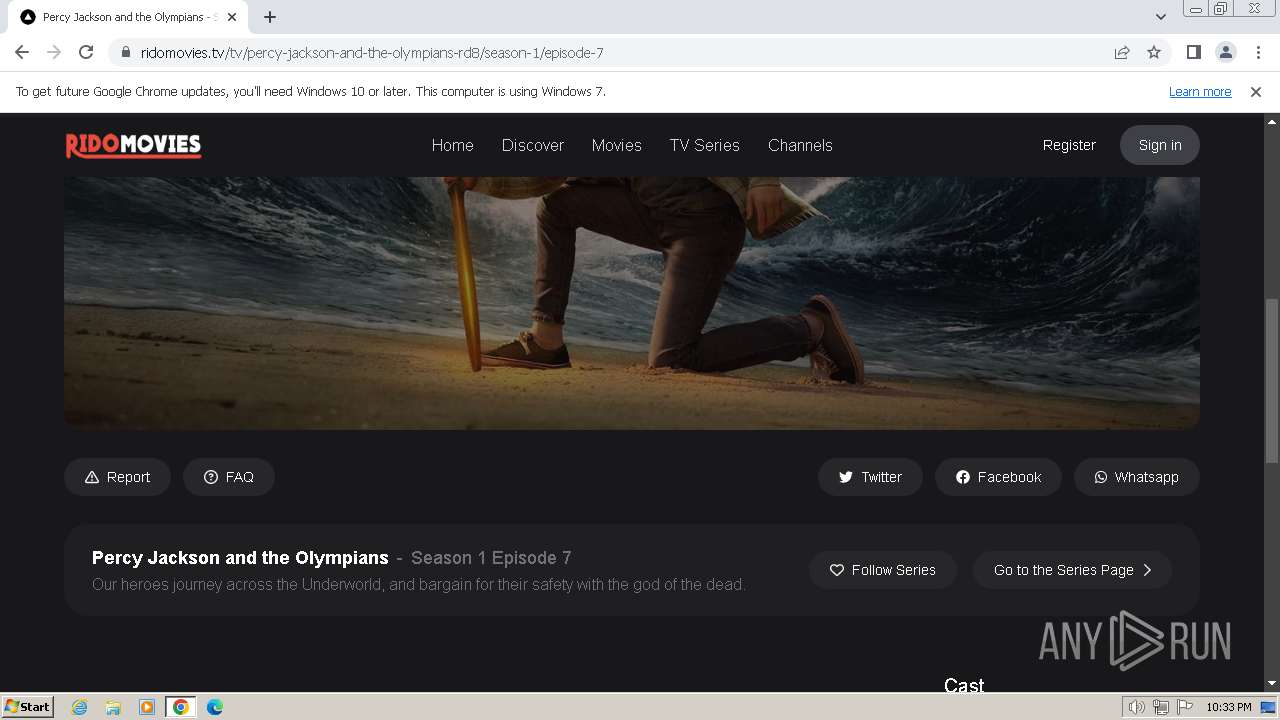
Task: Open the TV Series section
Action: (x=705, y=145)
